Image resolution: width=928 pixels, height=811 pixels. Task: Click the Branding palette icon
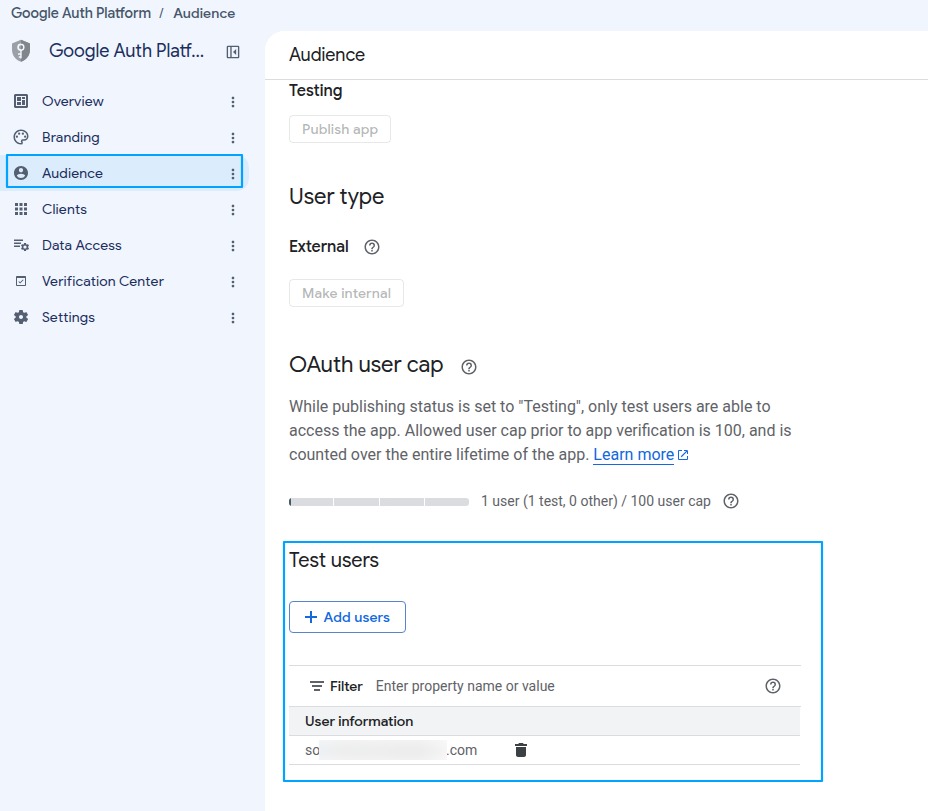click(x=21, y=137)
